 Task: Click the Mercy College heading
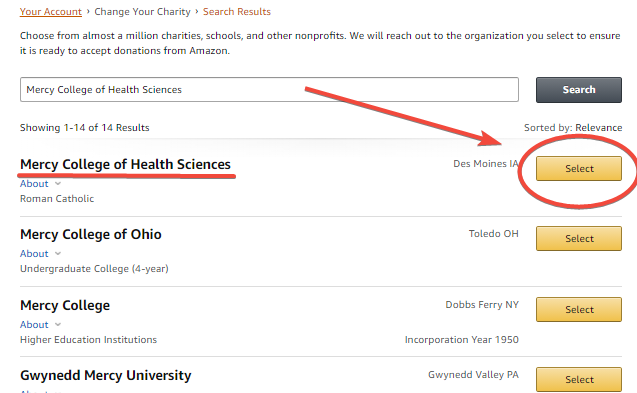(x=65, y=305)
